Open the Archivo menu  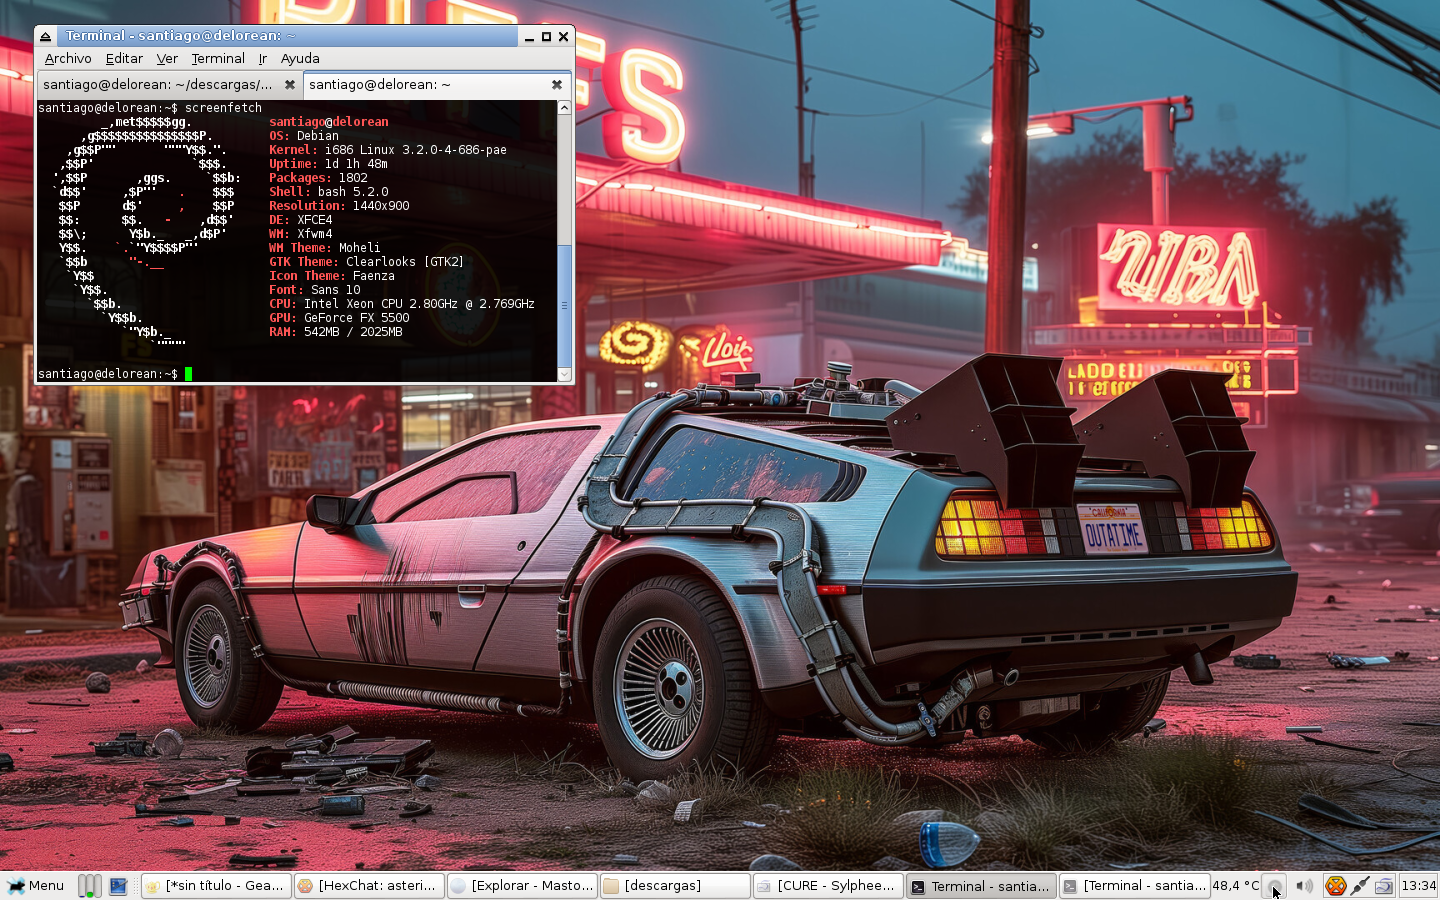coord(68,59)
